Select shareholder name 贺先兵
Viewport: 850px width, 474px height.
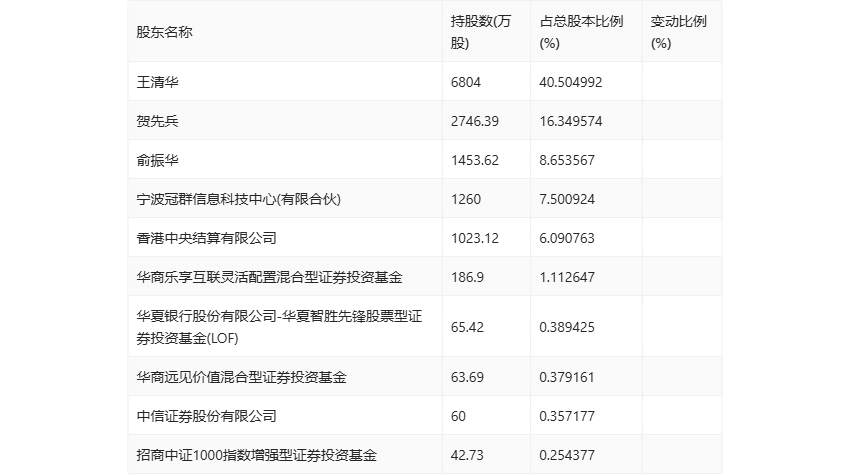point(157,121)
